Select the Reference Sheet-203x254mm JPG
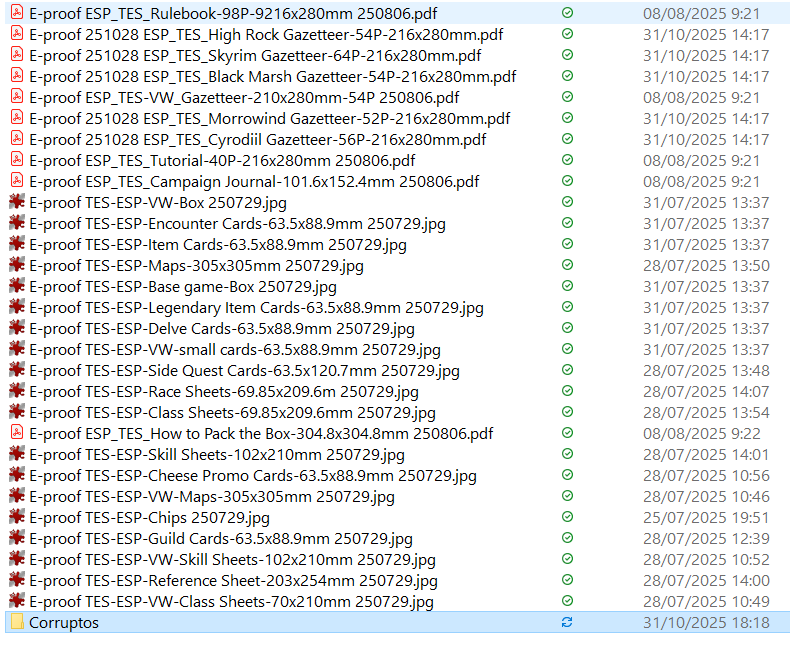 [x=233, y=580]
